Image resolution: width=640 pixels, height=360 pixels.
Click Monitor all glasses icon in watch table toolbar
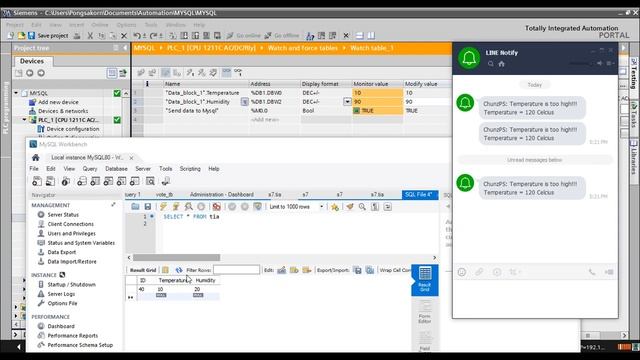(x=226, y=72)
